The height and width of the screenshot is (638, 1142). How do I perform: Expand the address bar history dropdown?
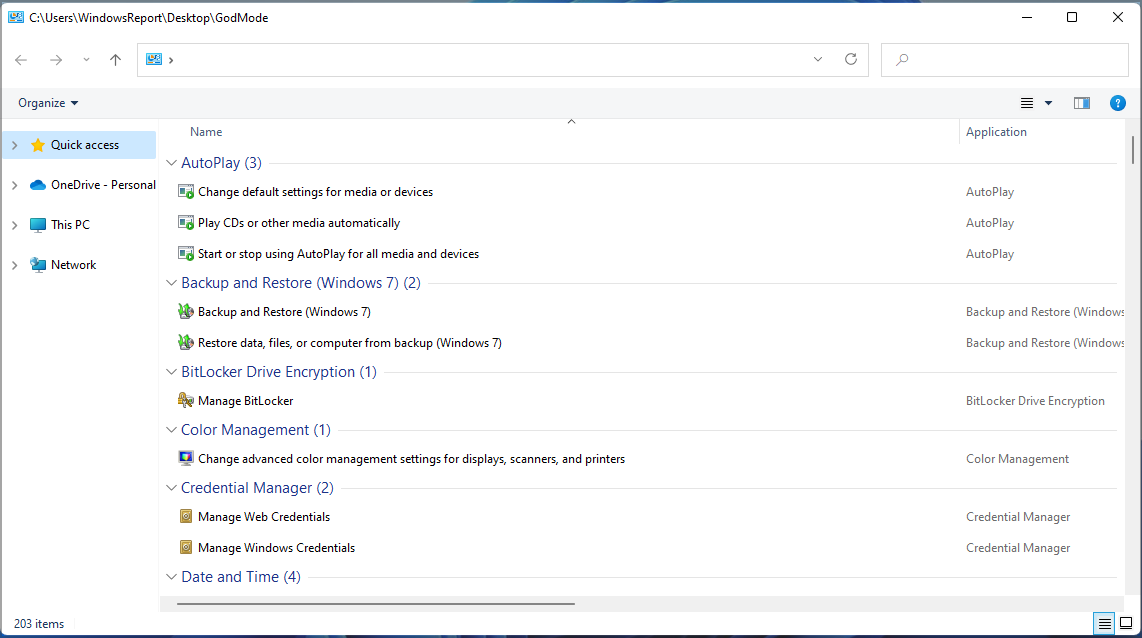818,60
